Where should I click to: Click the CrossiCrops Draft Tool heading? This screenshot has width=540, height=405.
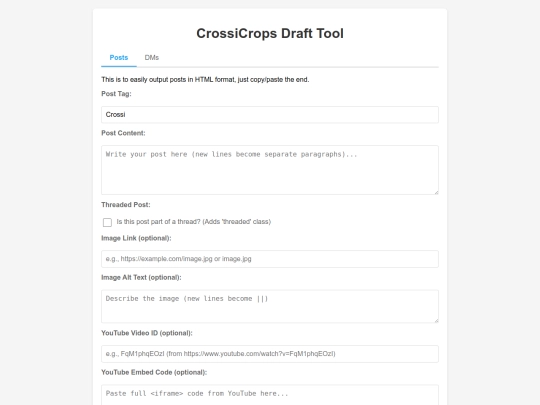(270, 33)
